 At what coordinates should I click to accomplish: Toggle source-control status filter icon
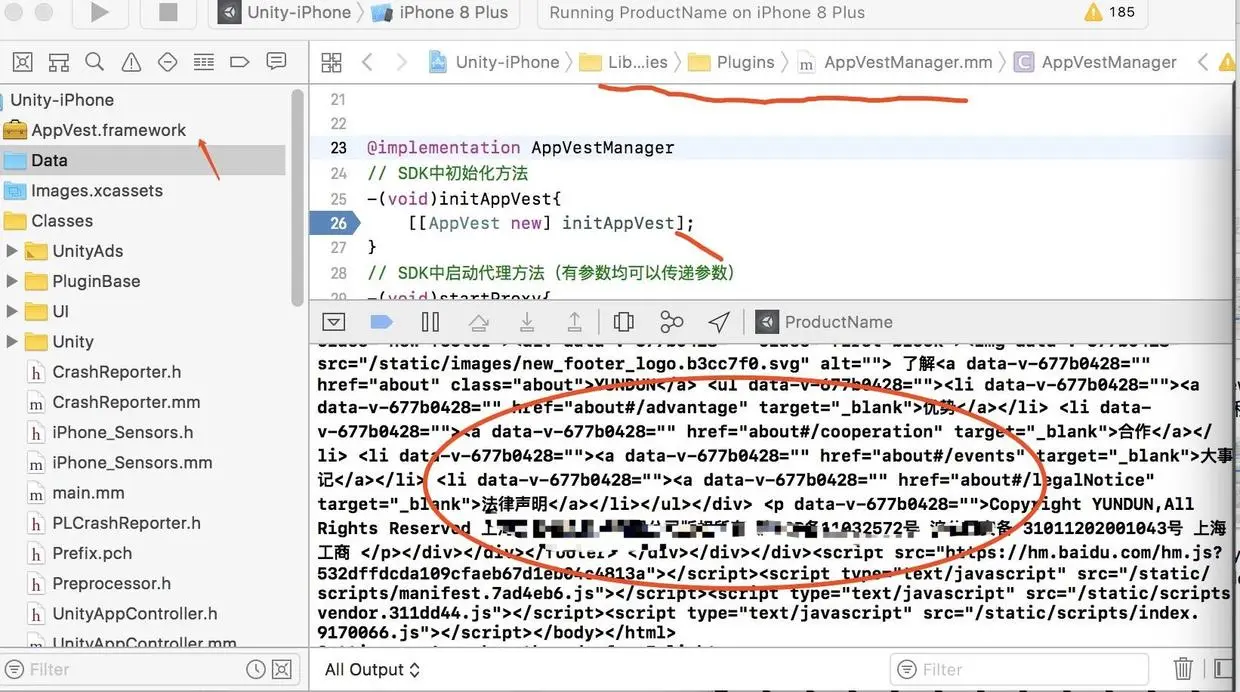(282, 669)
